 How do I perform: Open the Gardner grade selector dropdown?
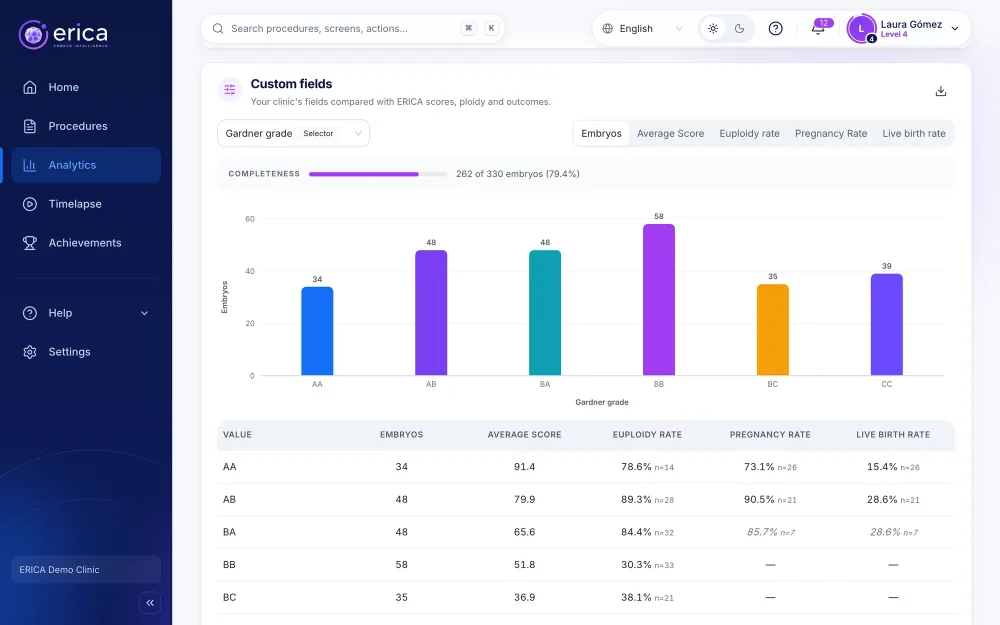pyautogui.click(x=293, y=133)
